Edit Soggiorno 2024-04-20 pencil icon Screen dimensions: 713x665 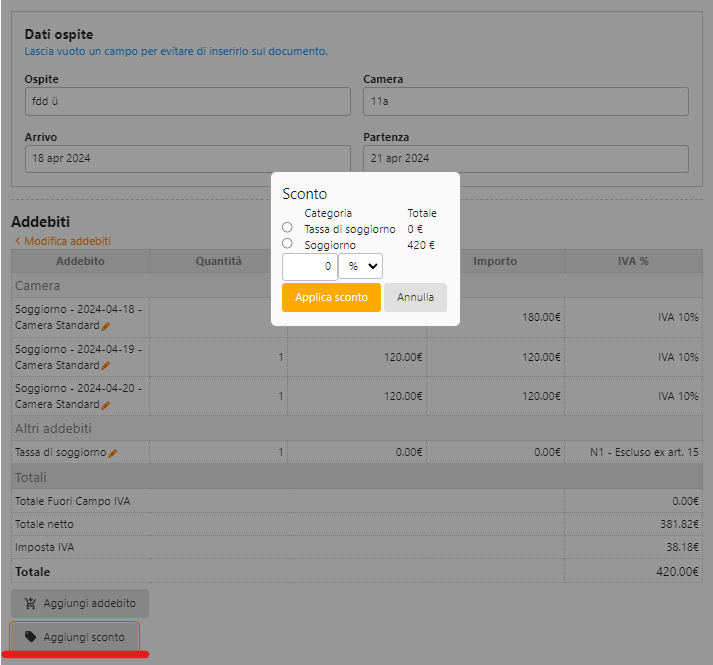[x=106, y=404]
